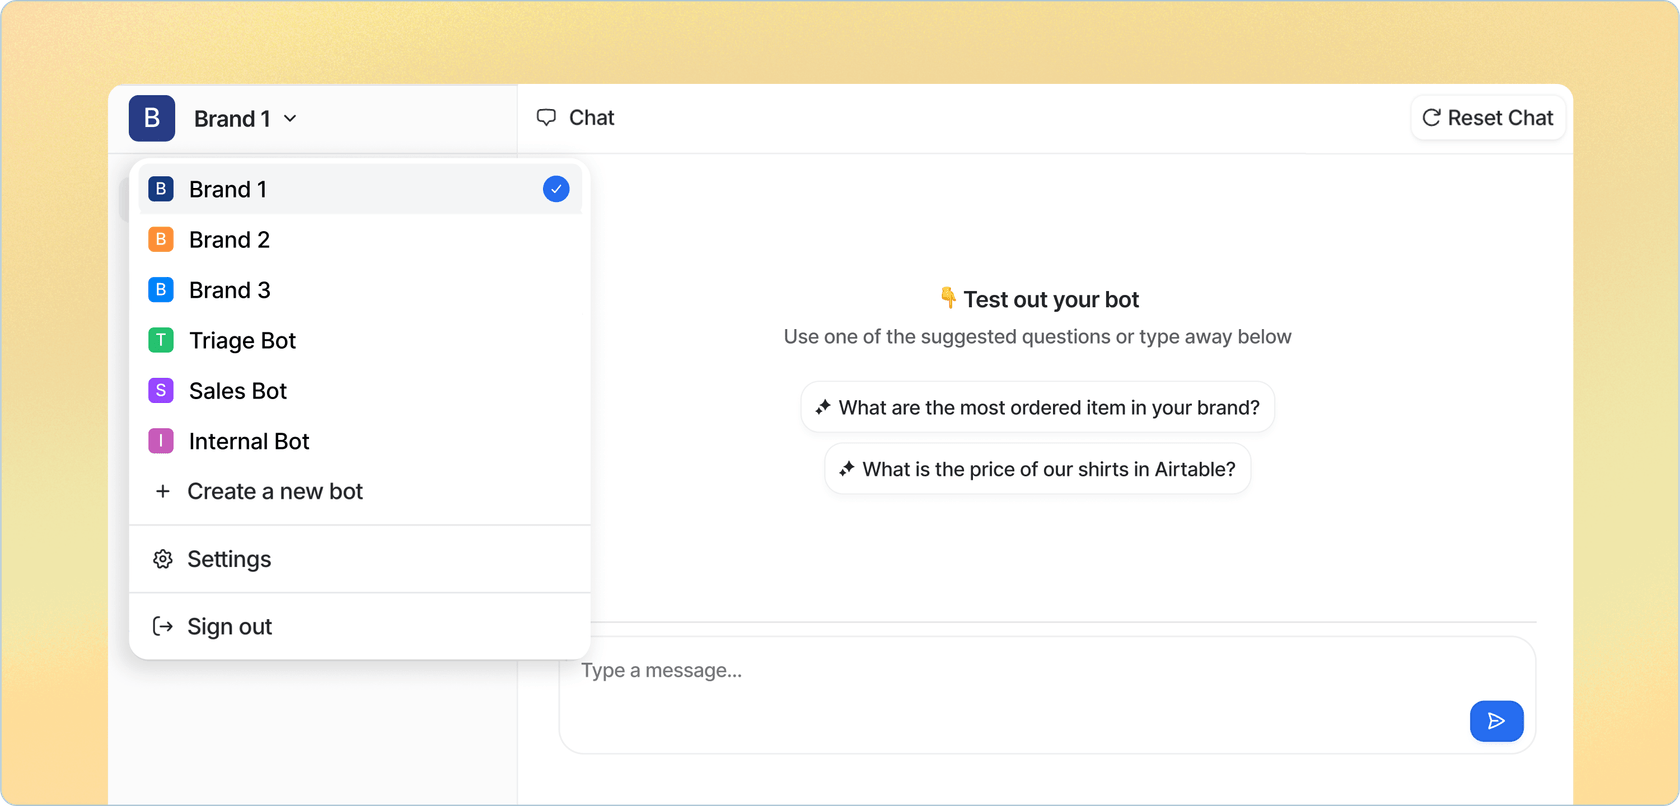The image size is (1680, 806).
Task: Click the green Triage Bot icon
Action: tap(161, 340)
